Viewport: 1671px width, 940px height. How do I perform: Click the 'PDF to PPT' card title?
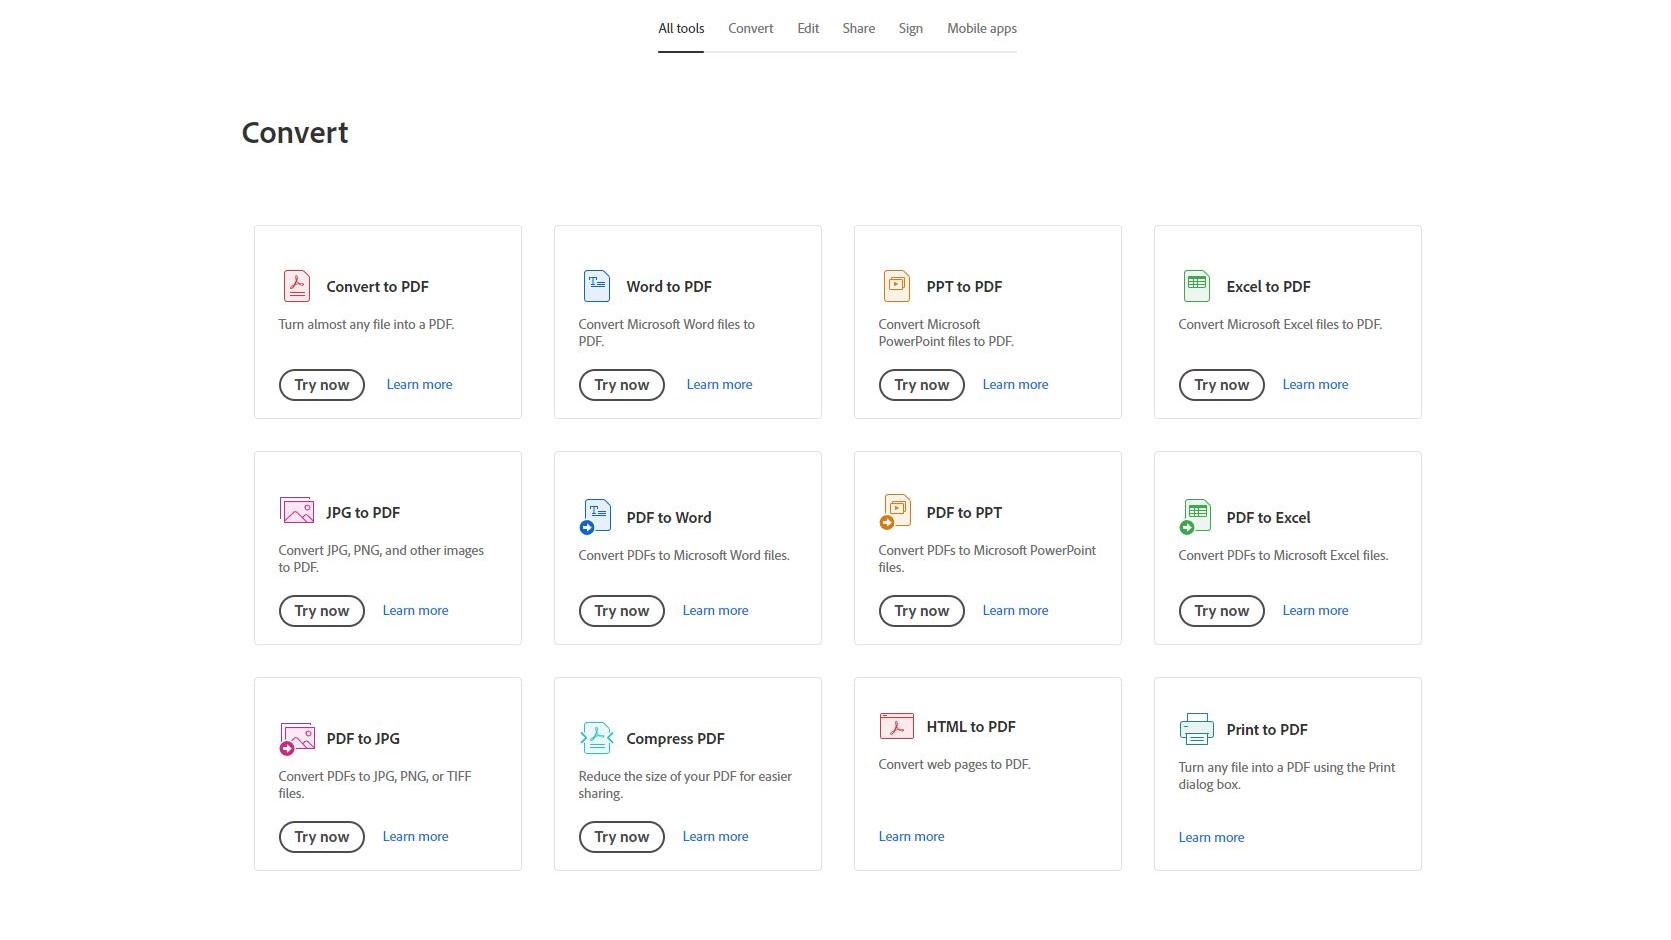coord(964,512)
